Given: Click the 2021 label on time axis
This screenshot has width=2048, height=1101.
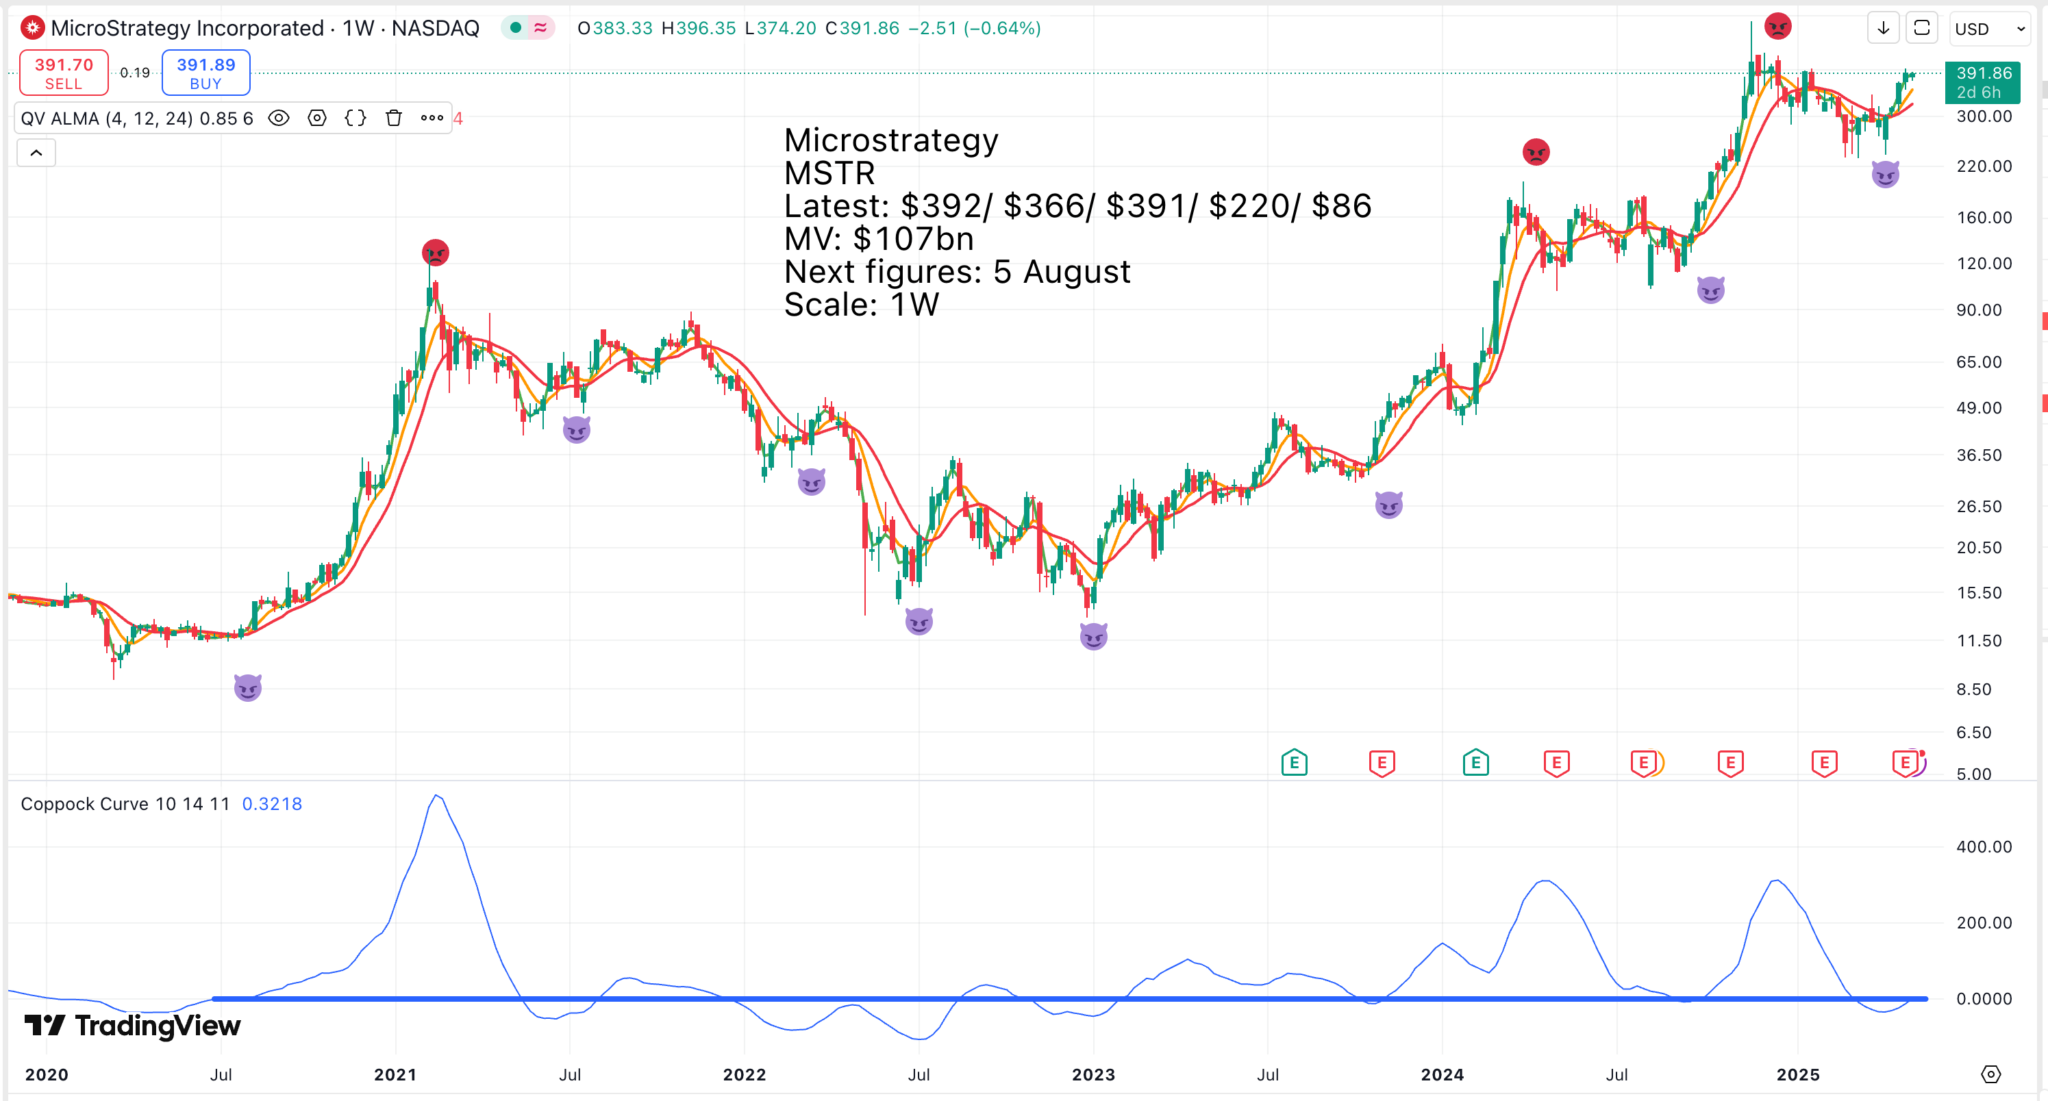Looking at the screenshot, I should [x=395, y=1074].
